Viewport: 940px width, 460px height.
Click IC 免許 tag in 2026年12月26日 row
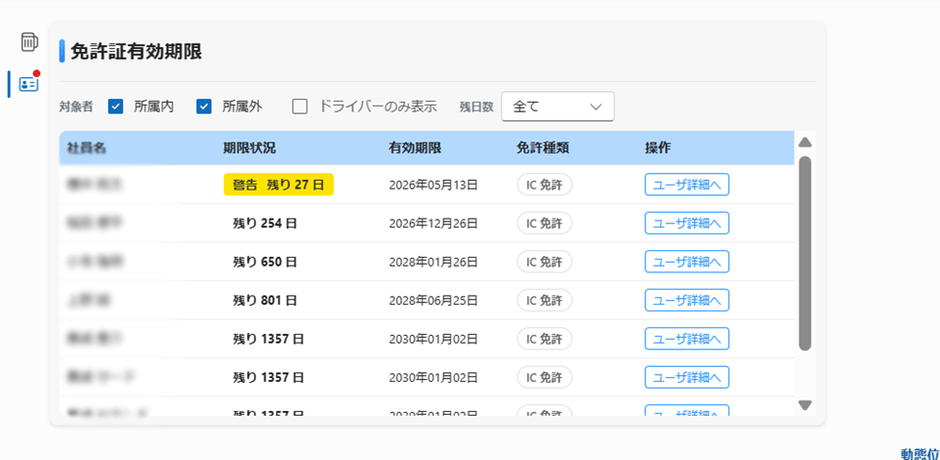tap(544, 223)
